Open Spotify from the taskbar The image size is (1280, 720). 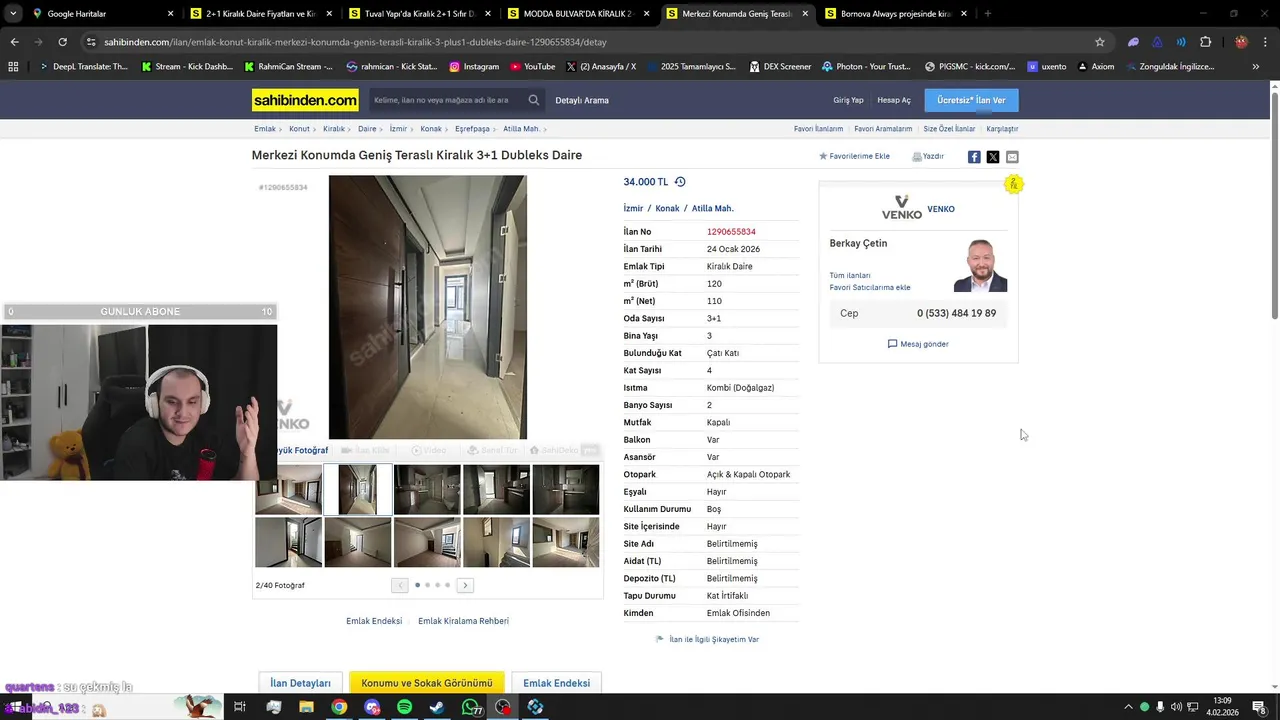(x=404, y=707)
